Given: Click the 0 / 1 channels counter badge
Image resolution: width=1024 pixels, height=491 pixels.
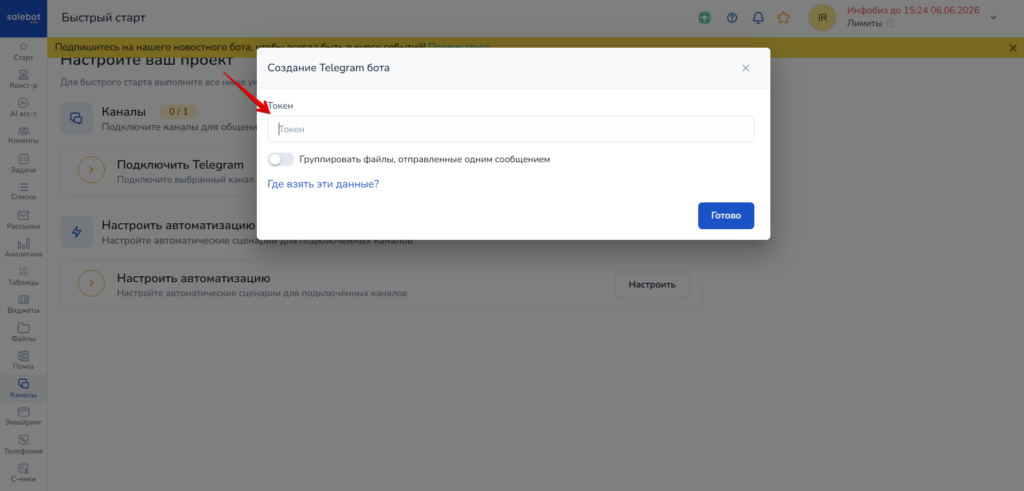Looking at the screenshot, I should click(178, 112).
